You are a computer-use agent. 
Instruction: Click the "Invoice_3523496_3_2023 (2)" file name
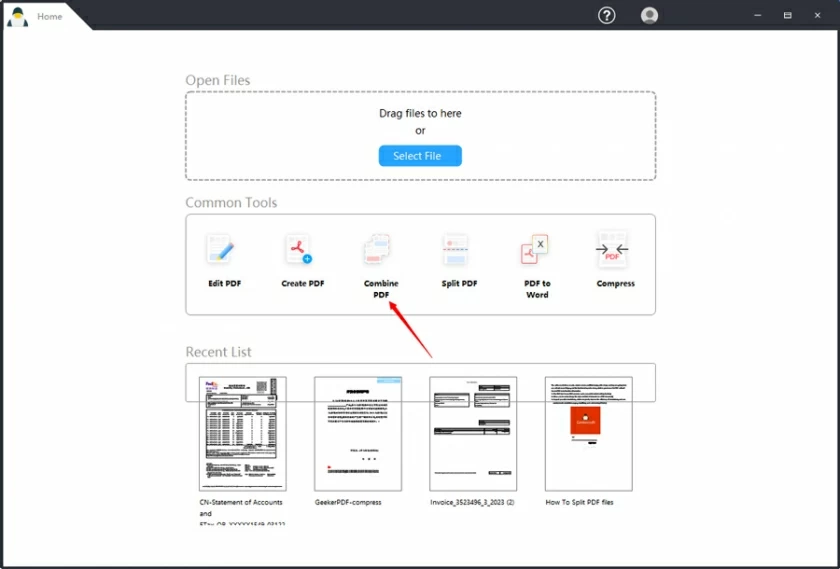point(472,502)
